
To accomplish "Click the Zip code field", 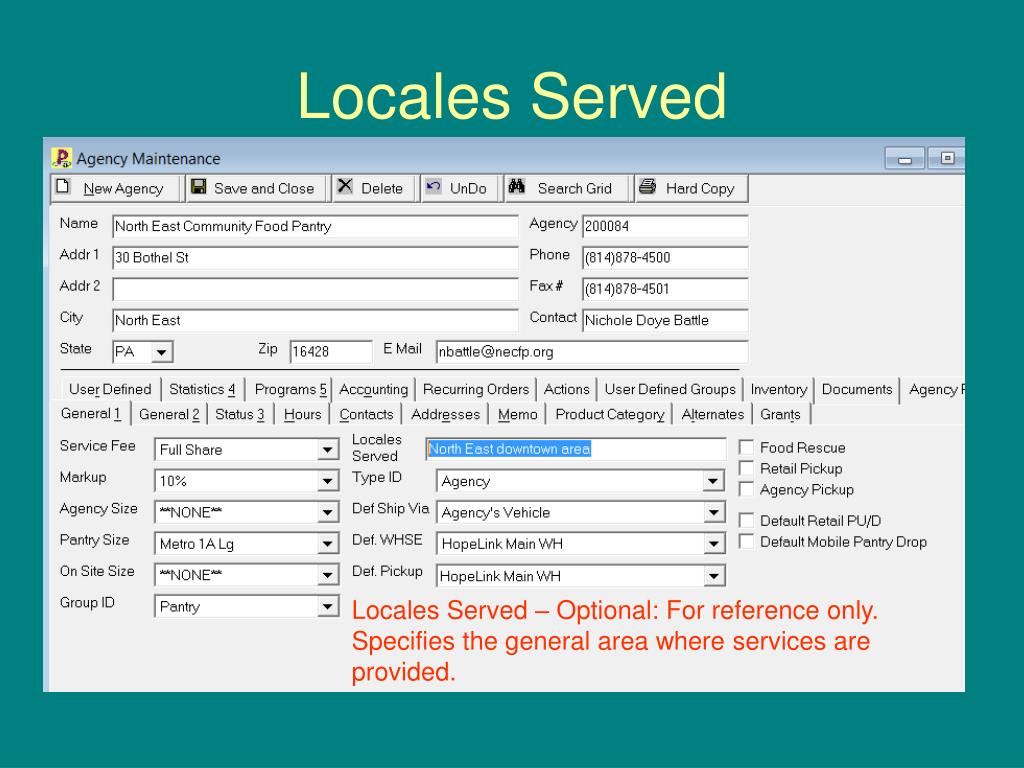I will [331, 351].
